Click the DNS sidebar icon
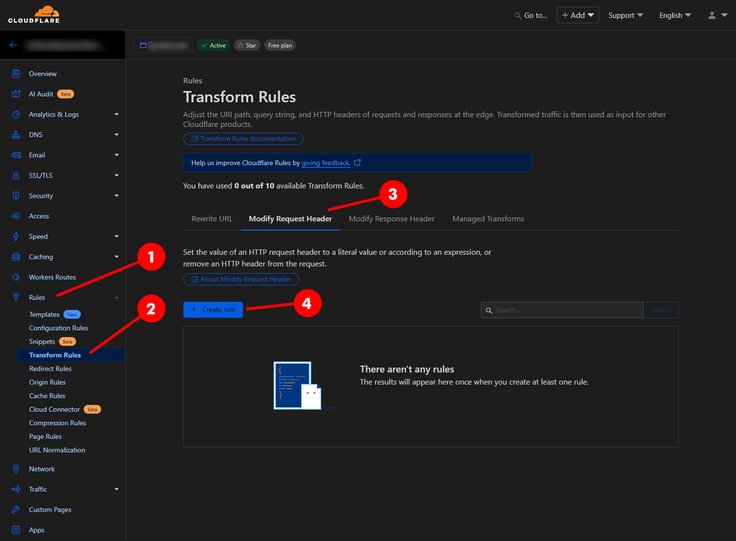Image resolution: width=736 pixels, height=541 pixels. click(16, 135)
